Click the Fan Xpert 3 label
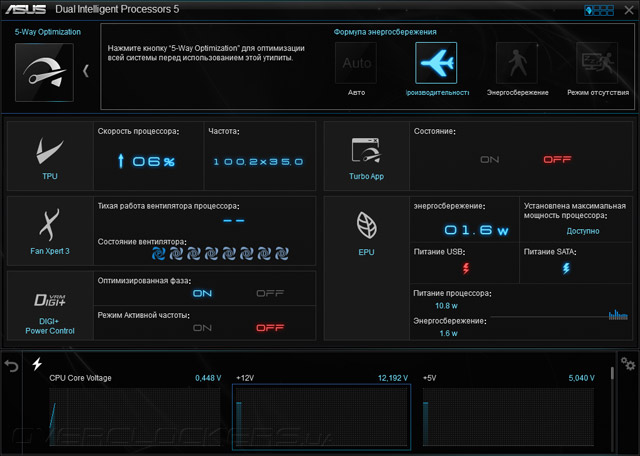This screenshot has width=640, height=456. point(50,251)
